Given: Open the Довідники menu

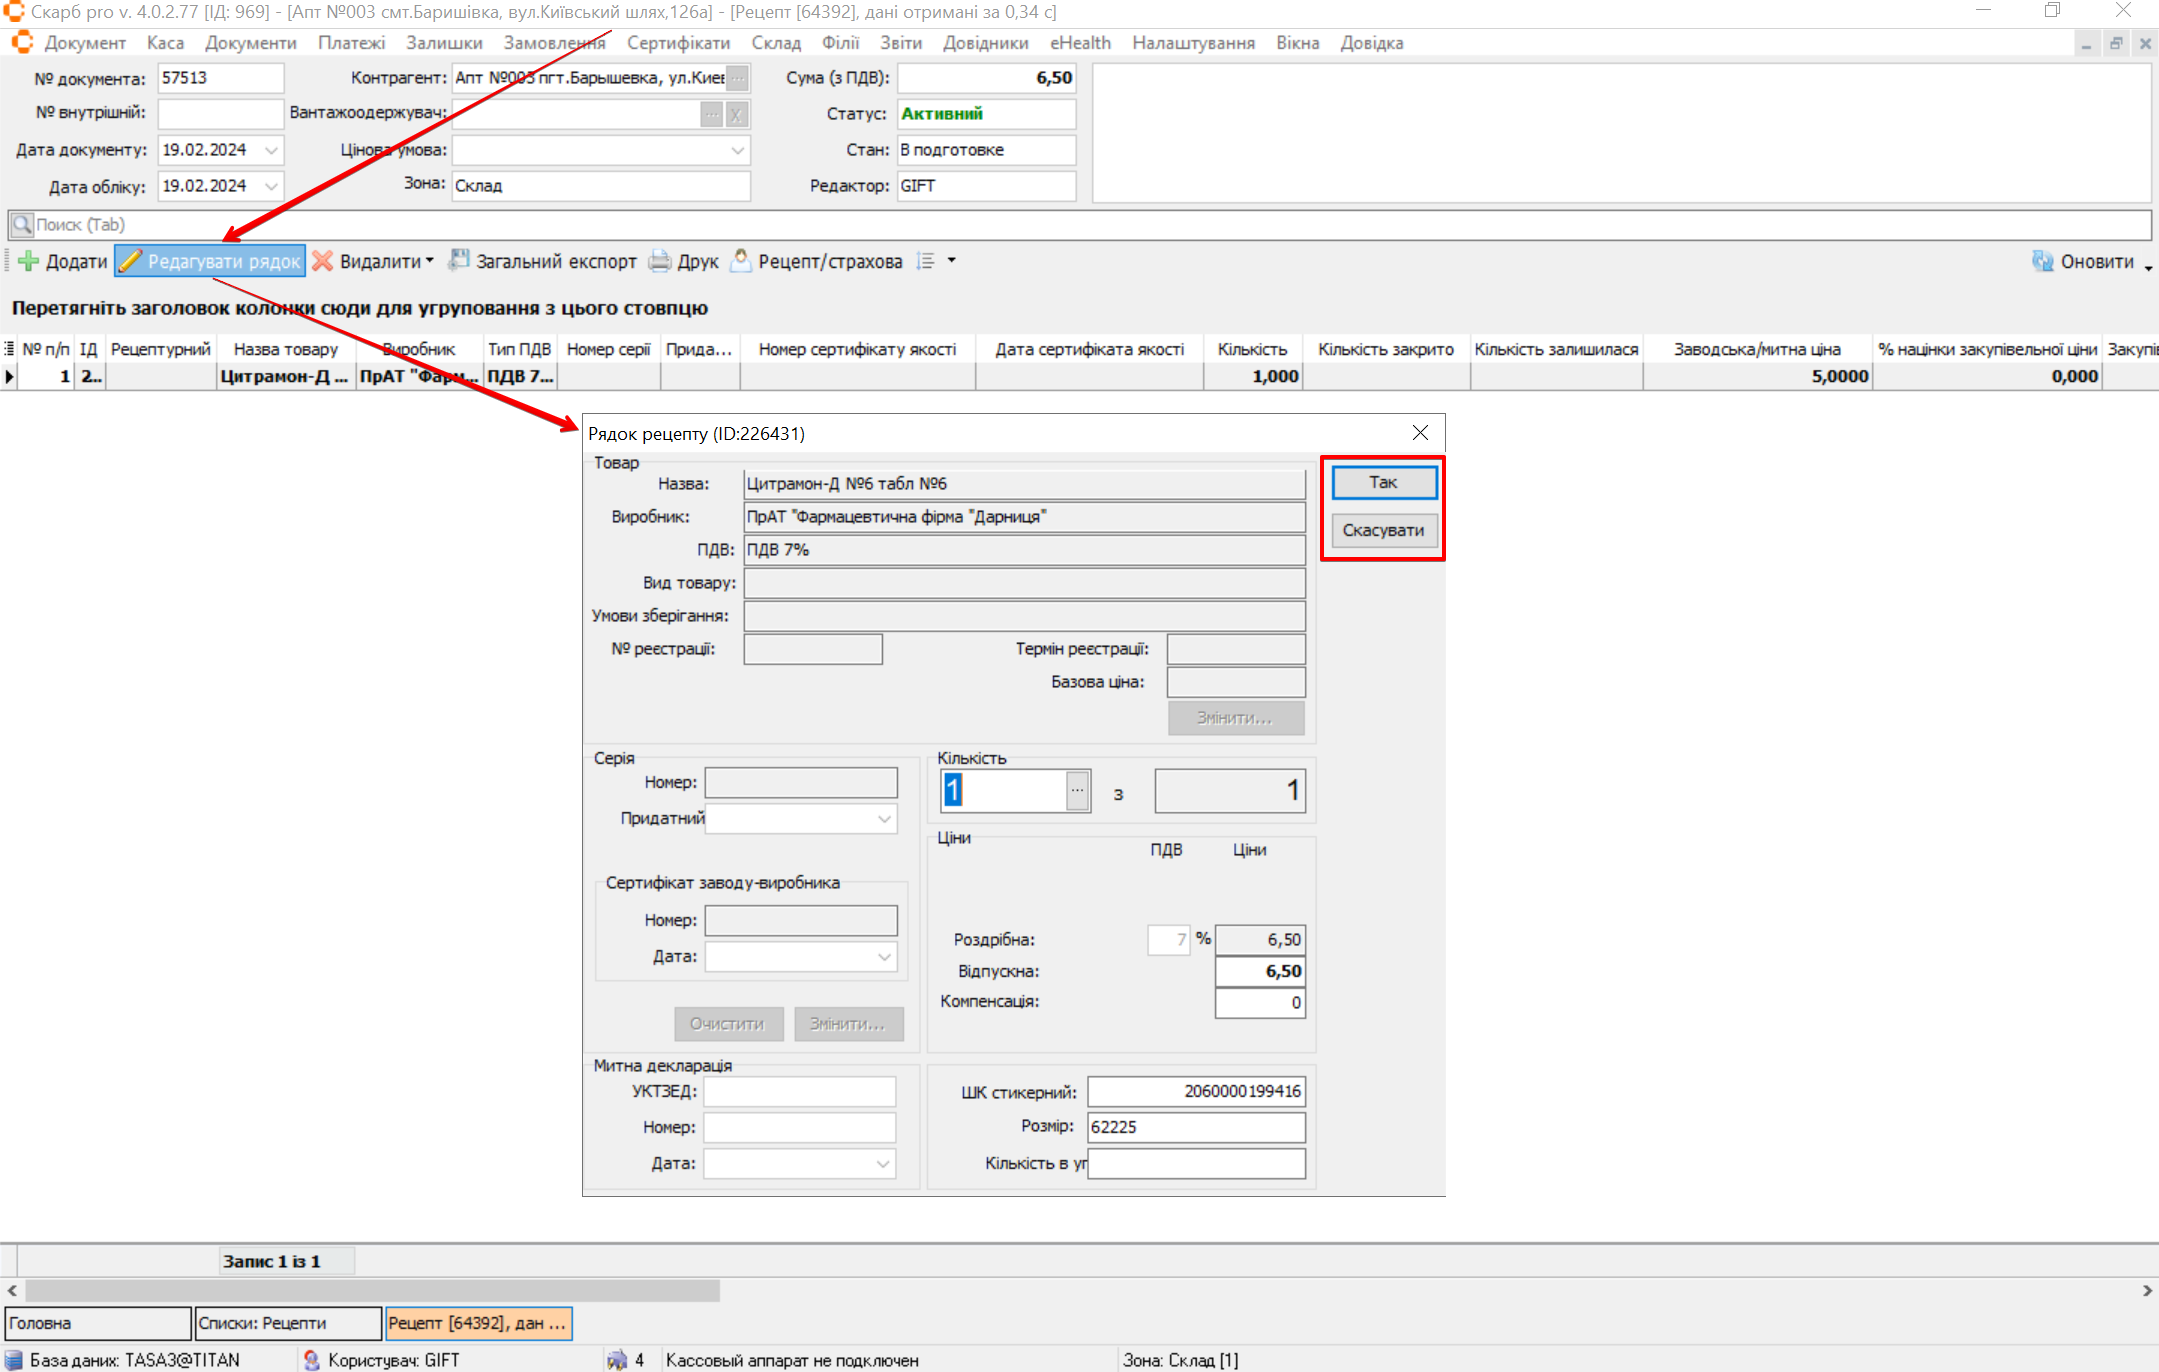Looking at the screenshot, I should pyautogui.click(x=985, y=43).
